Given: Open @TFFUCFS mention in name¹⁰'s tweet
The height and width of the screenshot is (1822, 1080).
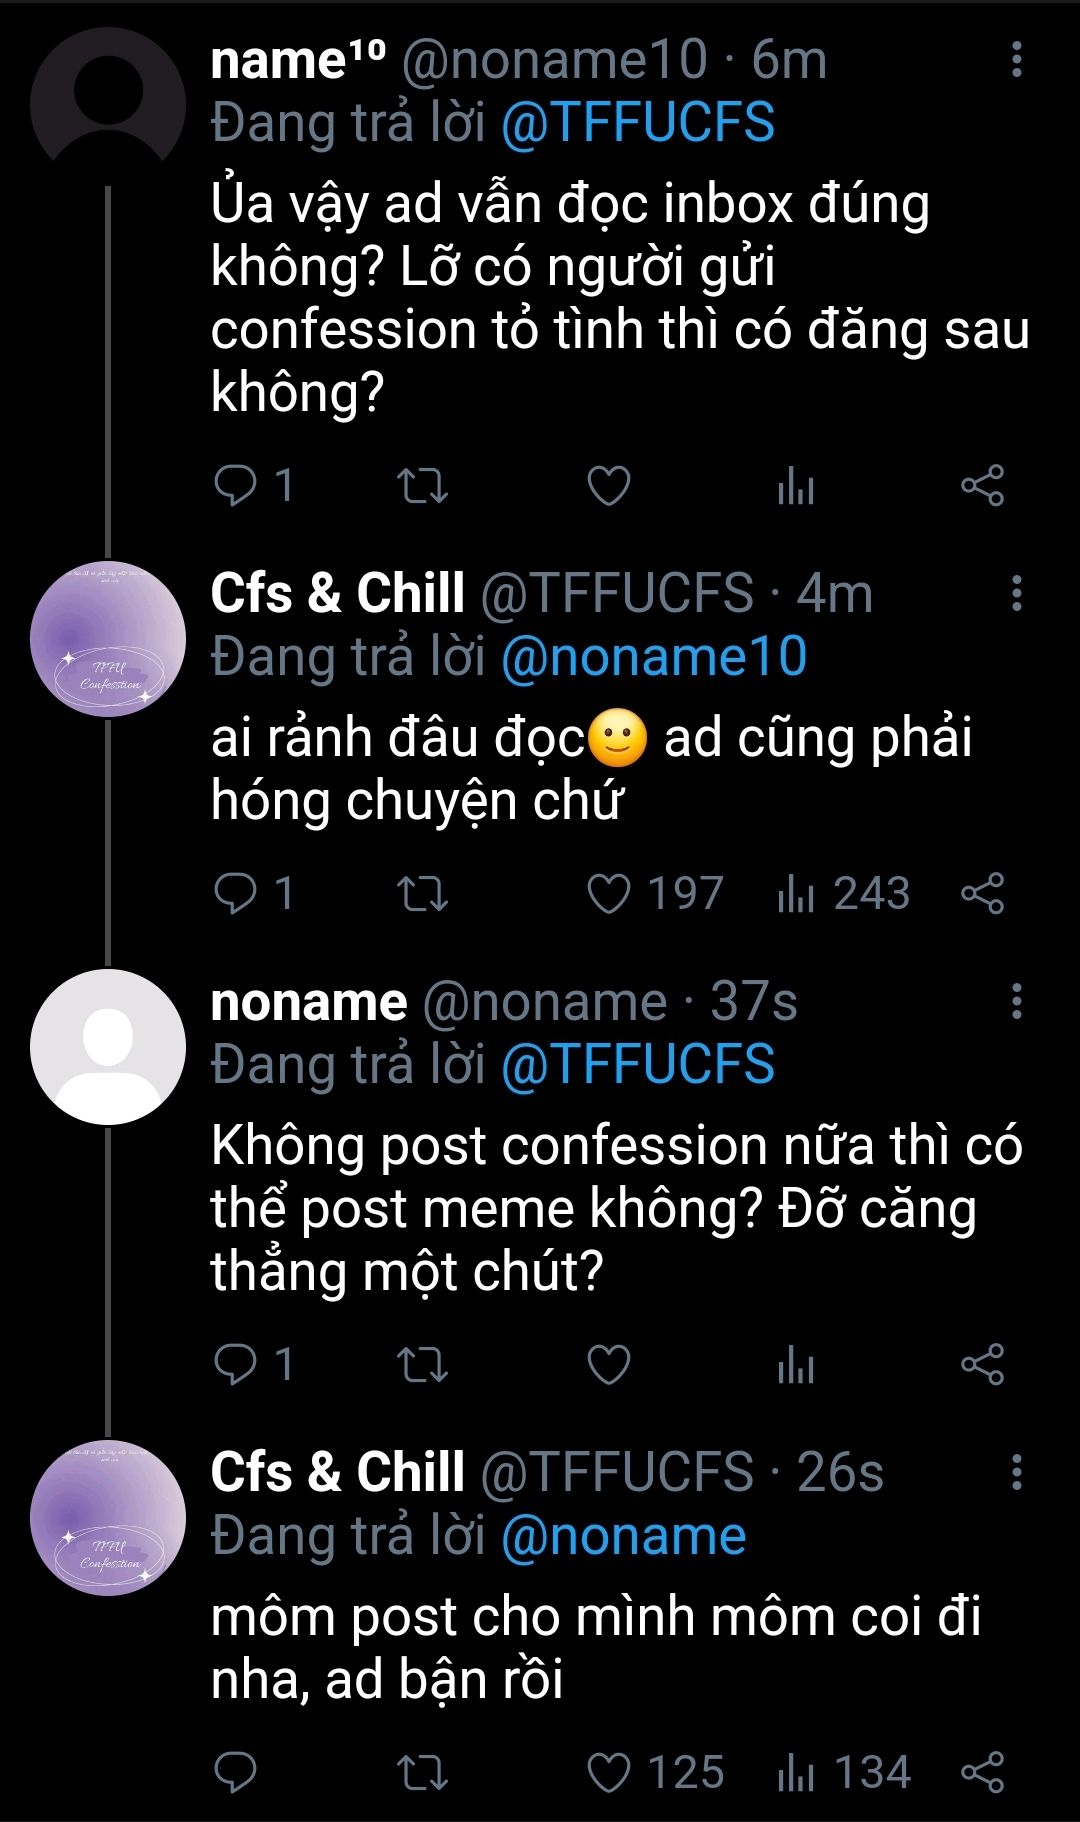Looking at the screenshot, I should (638, 123).
